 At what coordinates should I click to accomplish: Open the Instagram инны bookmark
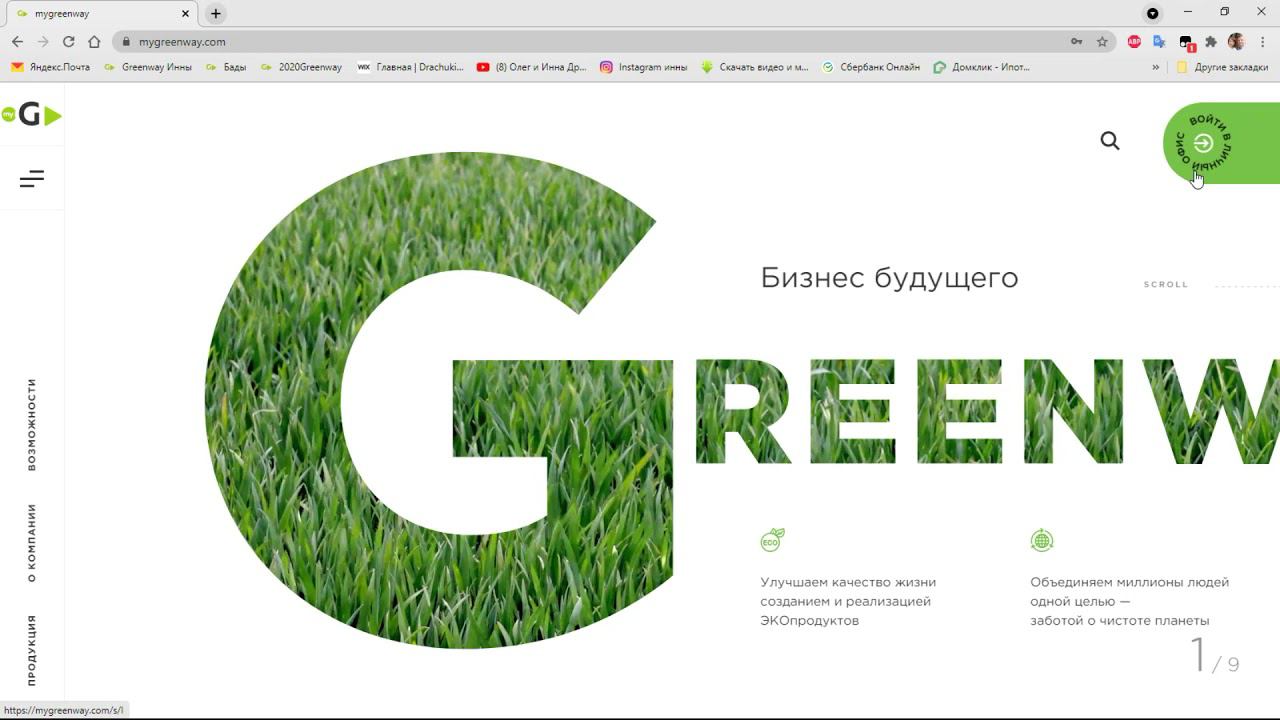pyautogui.click(x=644, y=67)
